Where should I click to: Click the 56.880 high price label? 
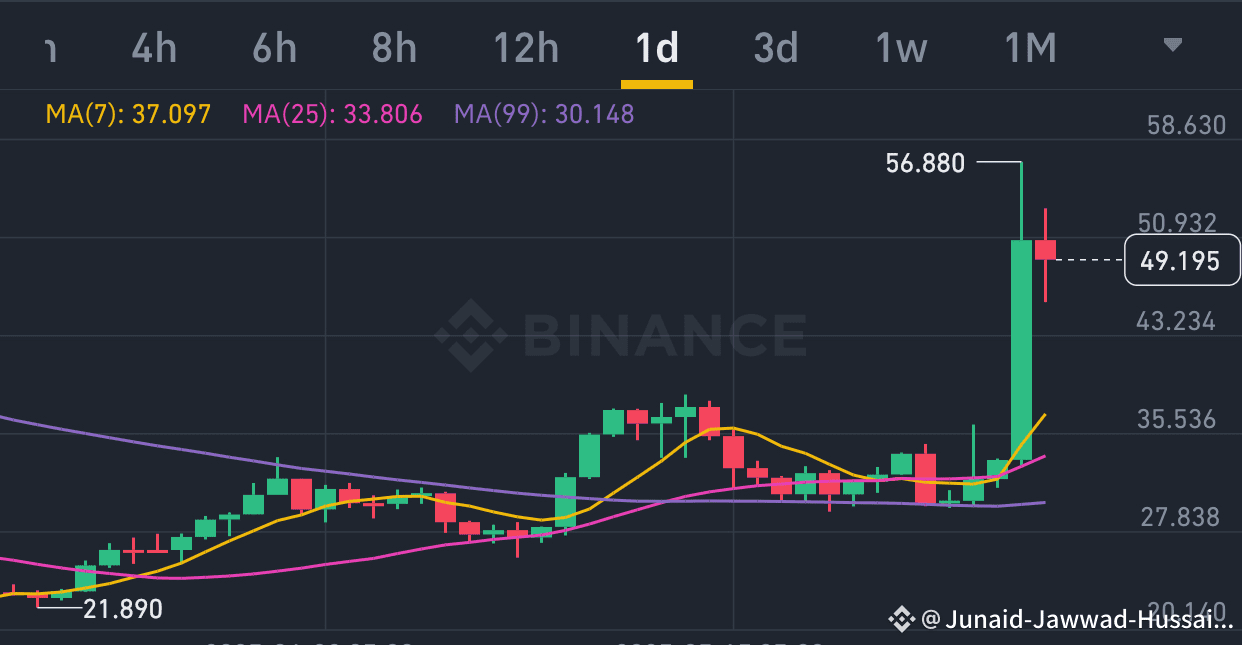coord(925,163)
